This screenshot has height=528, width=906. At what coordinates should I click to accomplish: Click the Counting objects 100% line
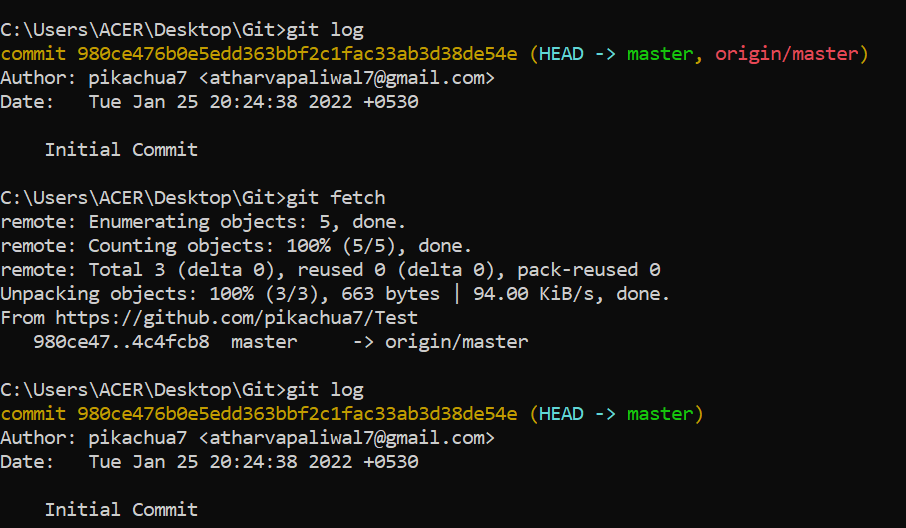[x=236, y=246]
